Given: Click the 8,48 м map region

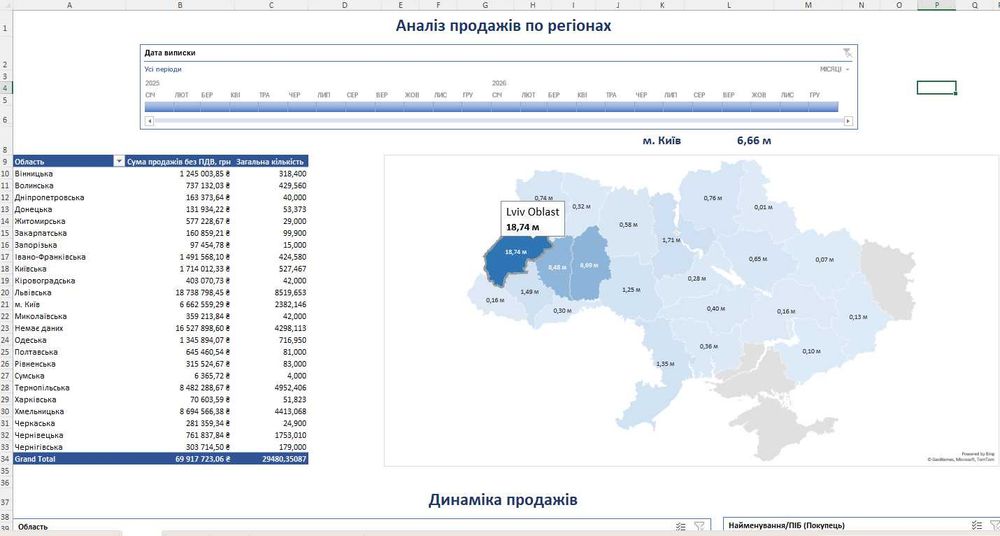Looking at the screenshot, I should pos(556,267).
